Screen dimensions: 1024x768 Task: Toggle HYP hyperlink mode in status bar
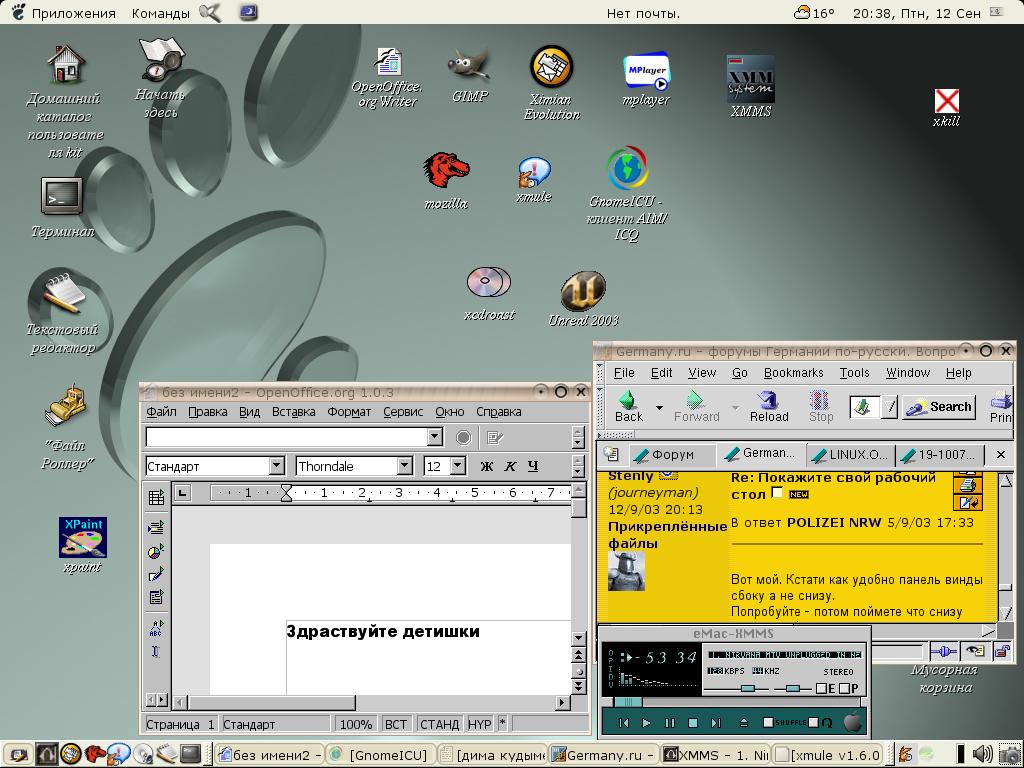[x=479, y=724]
